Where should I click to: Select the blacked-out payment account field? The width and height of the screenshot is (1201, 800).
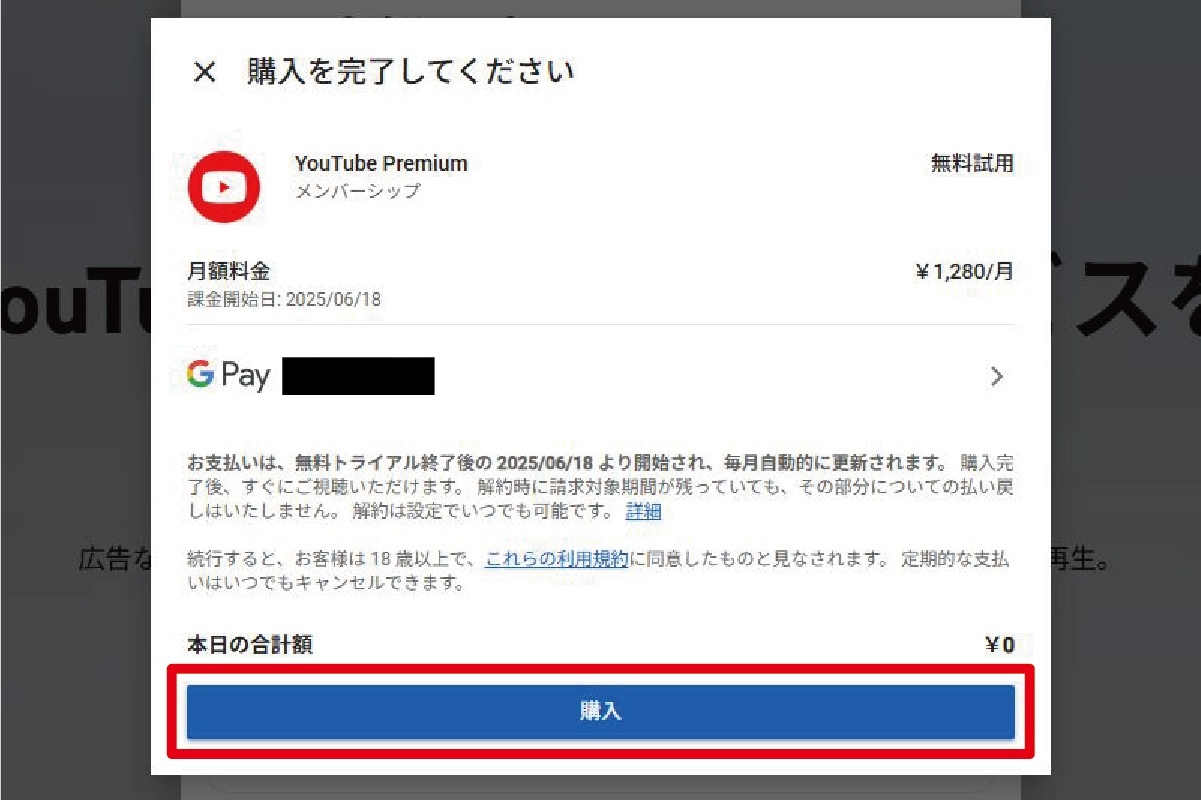click(358, 376)
